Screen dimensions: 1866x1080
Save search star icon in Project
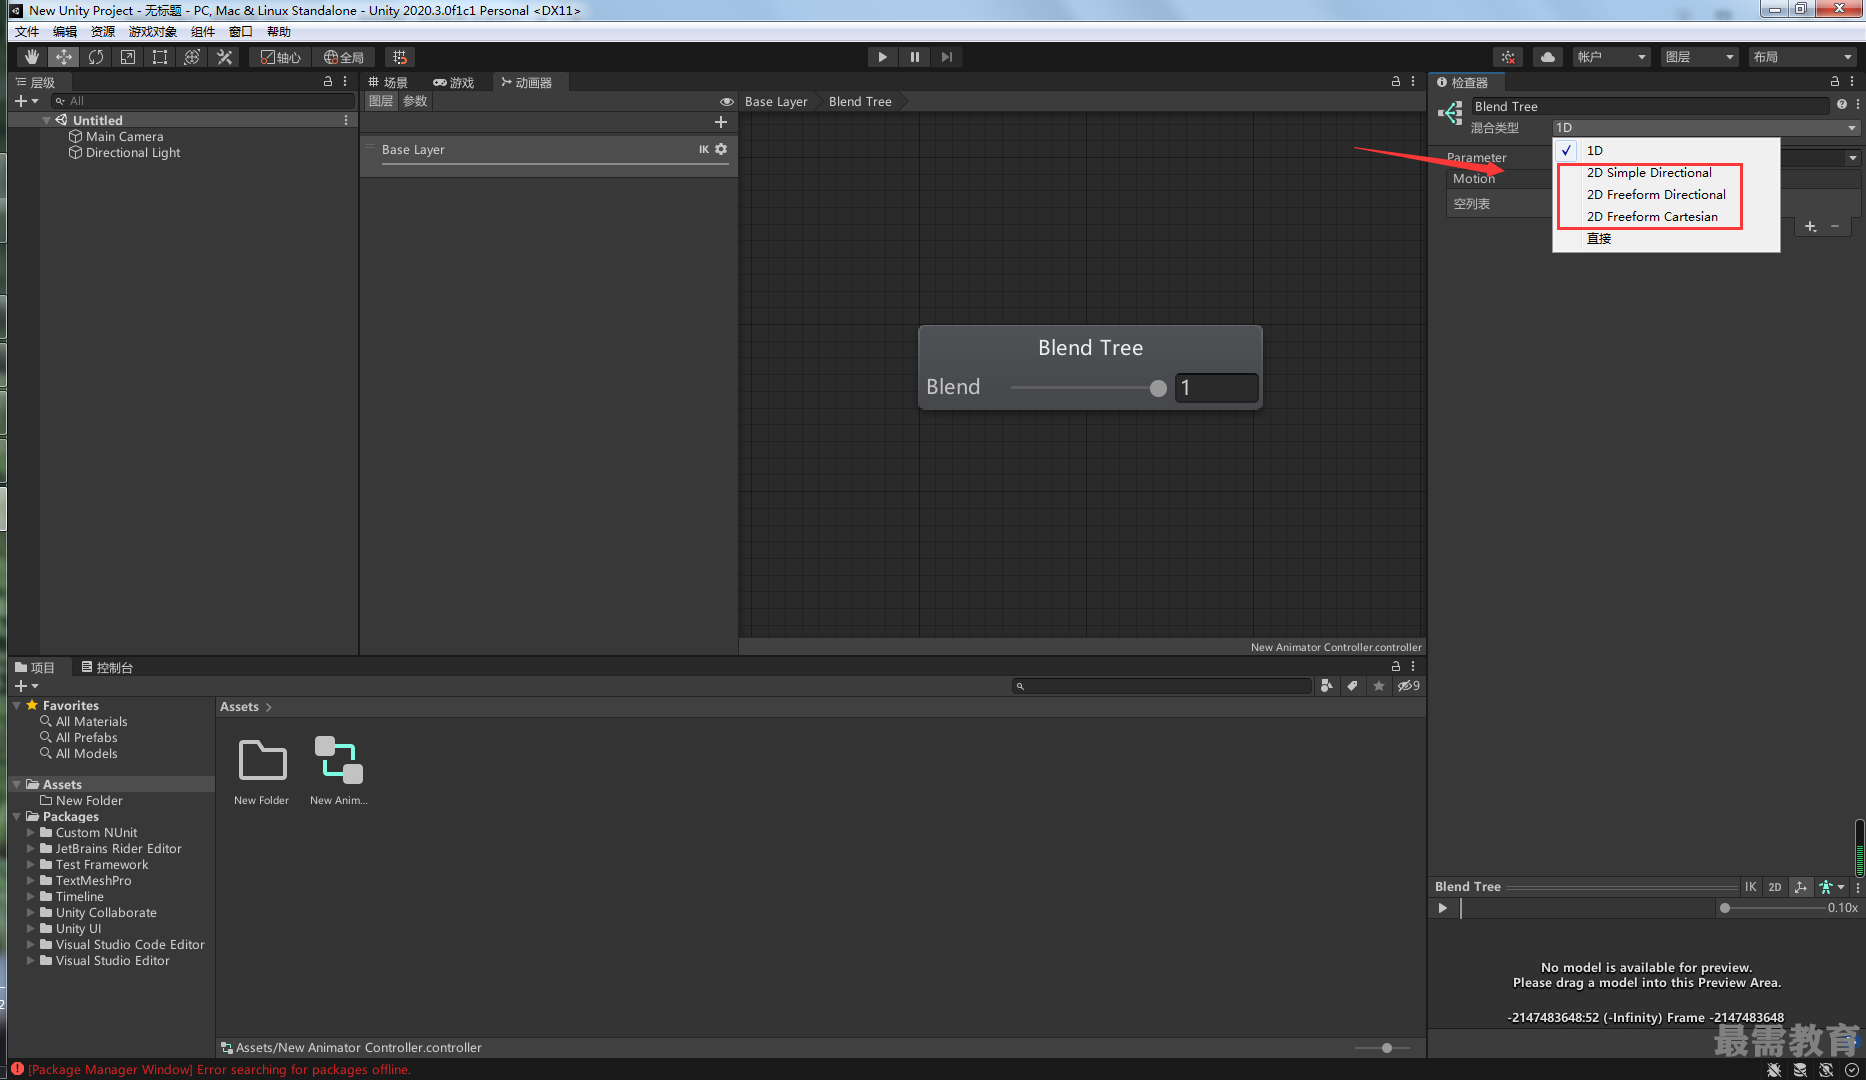point(1379,686)
